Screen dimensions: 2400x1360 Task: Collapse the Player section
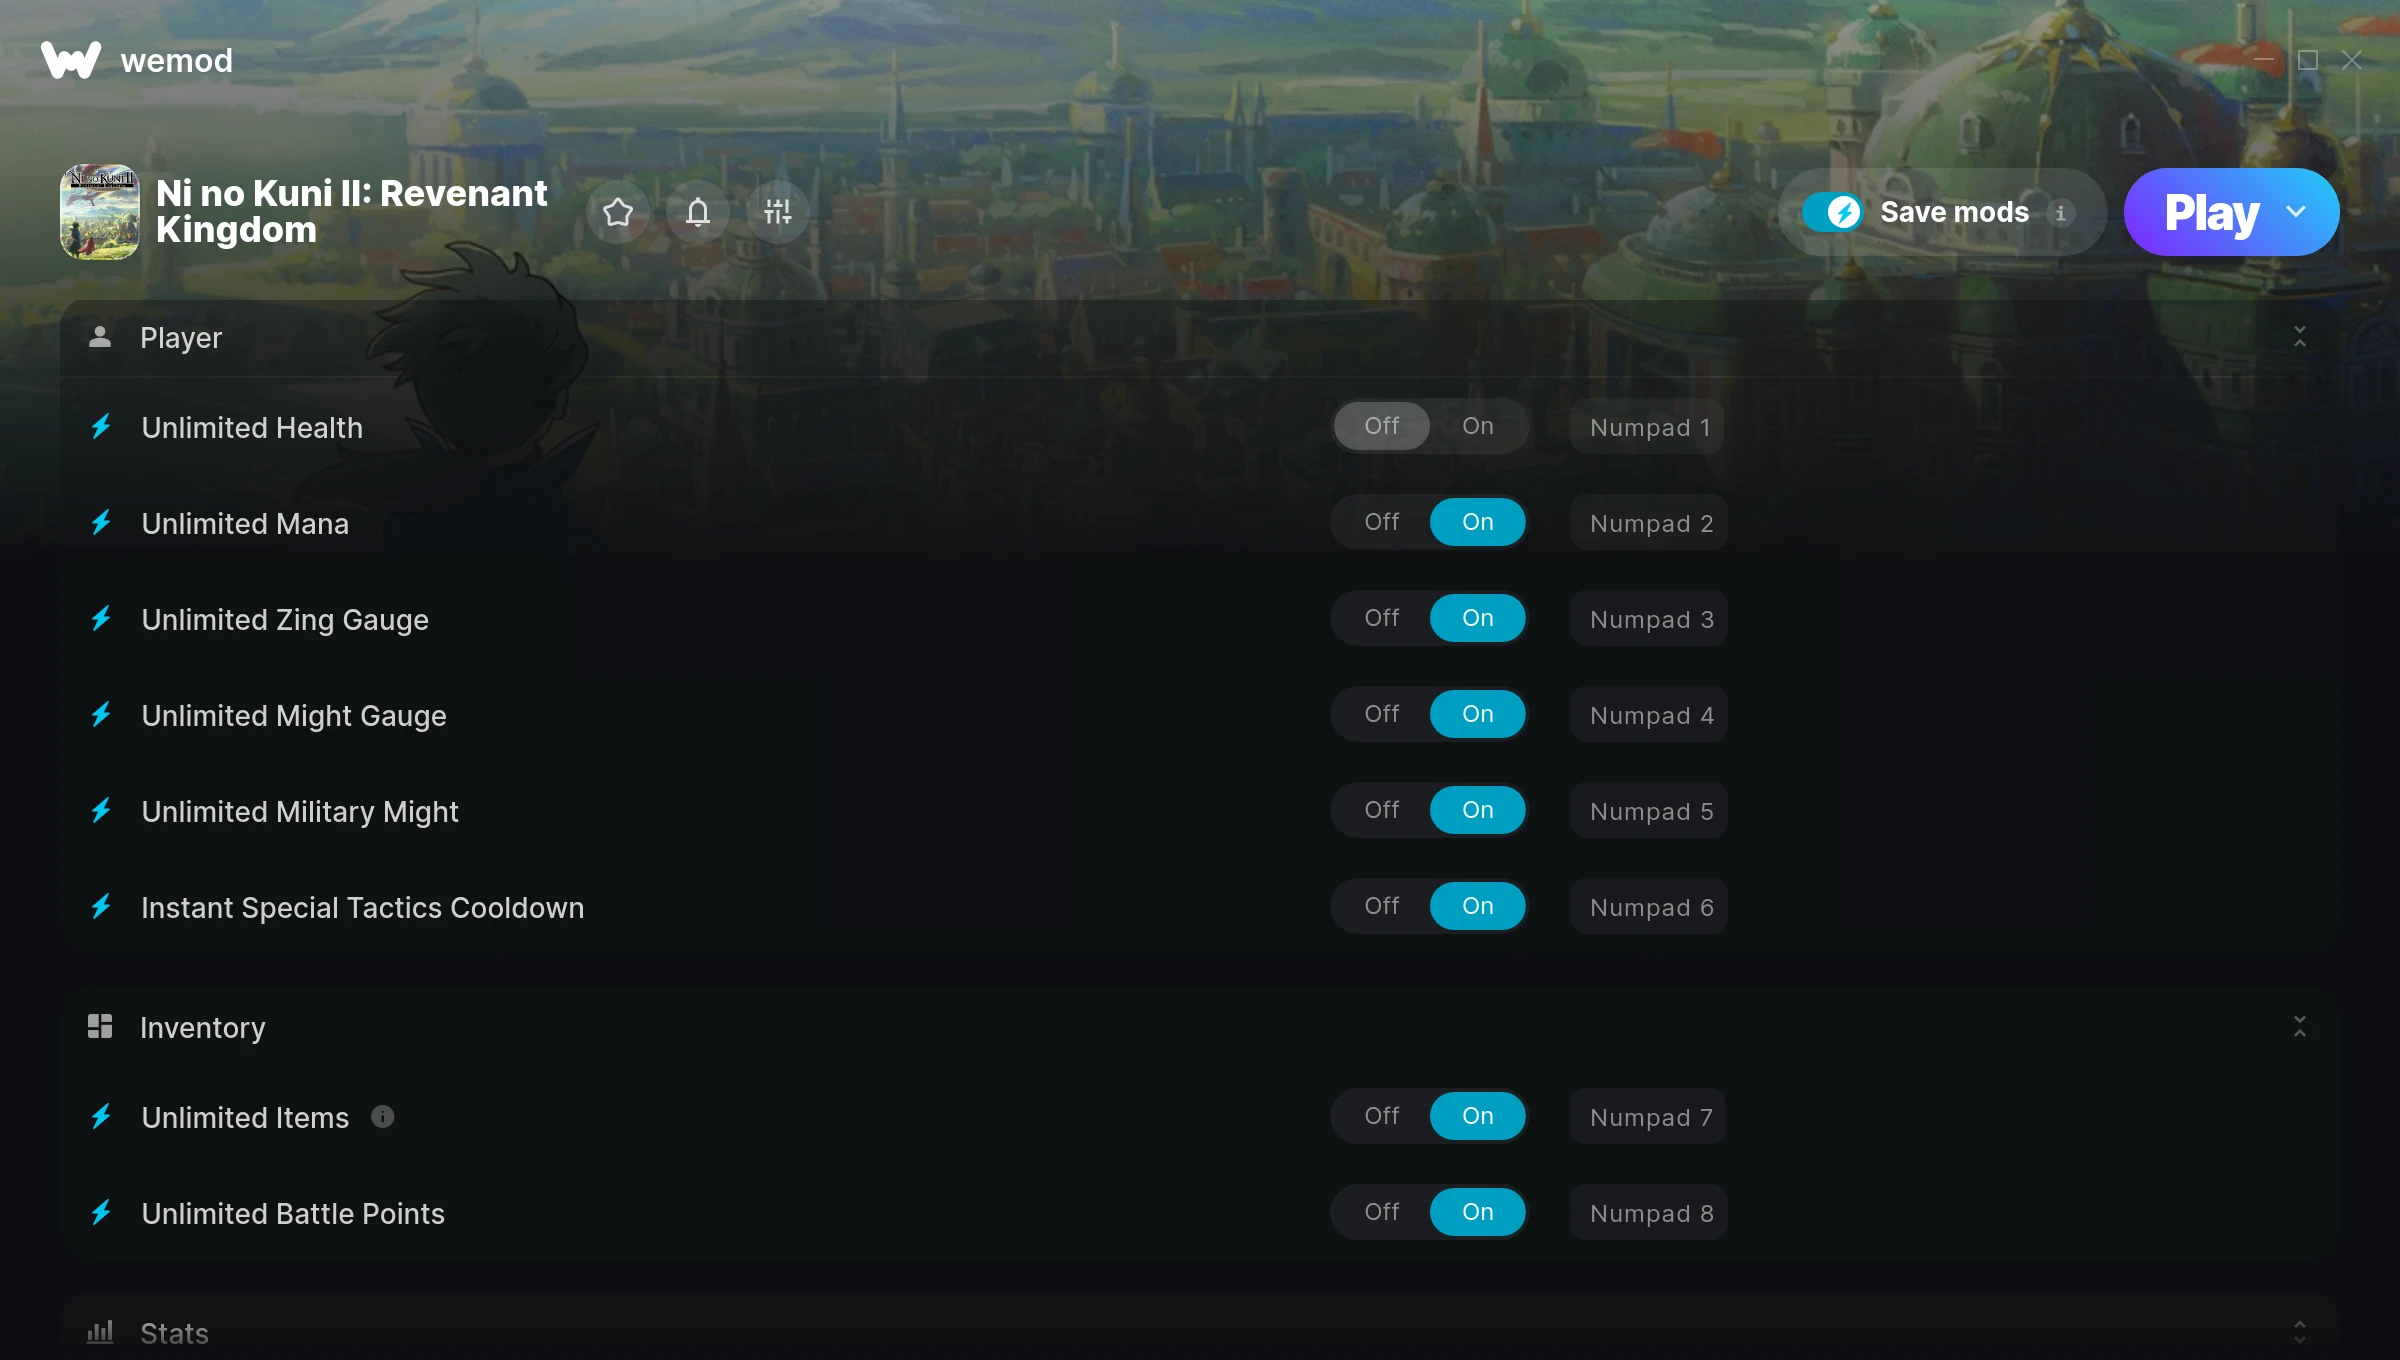2300,337
